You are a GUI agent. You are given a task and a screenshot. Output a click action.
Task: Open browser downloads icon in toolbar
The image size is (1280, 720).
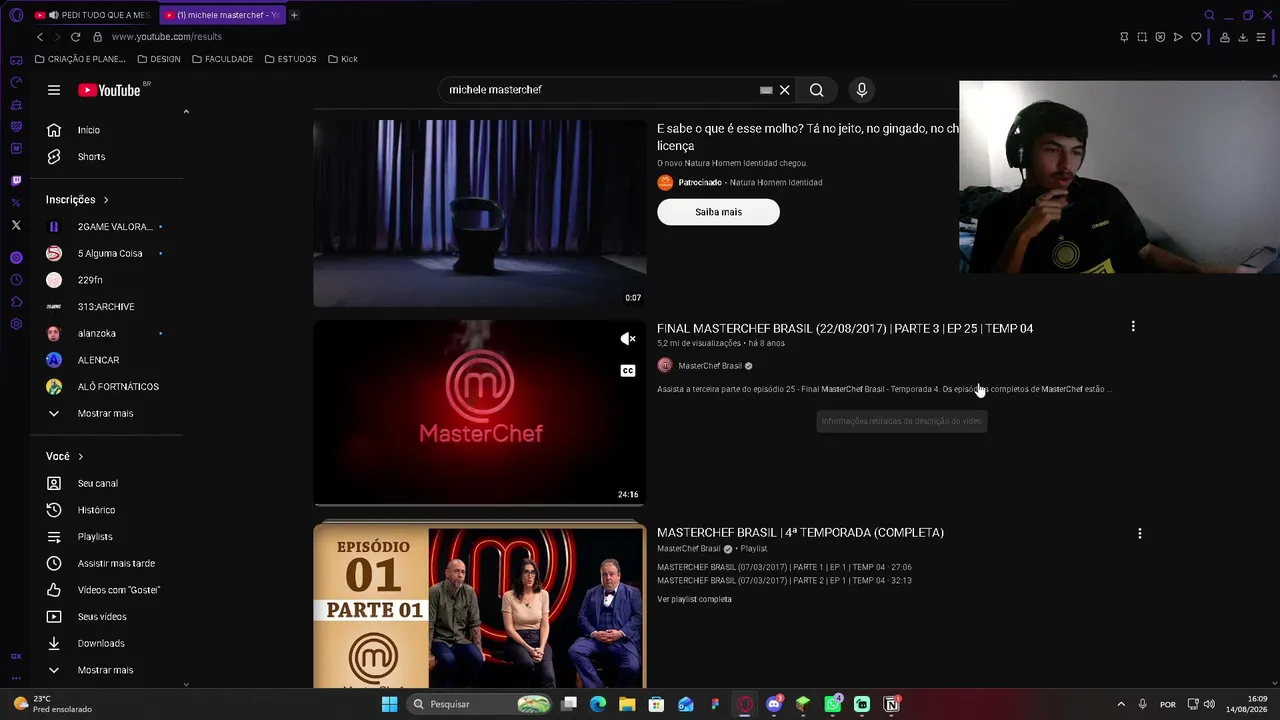point(1243,37)
